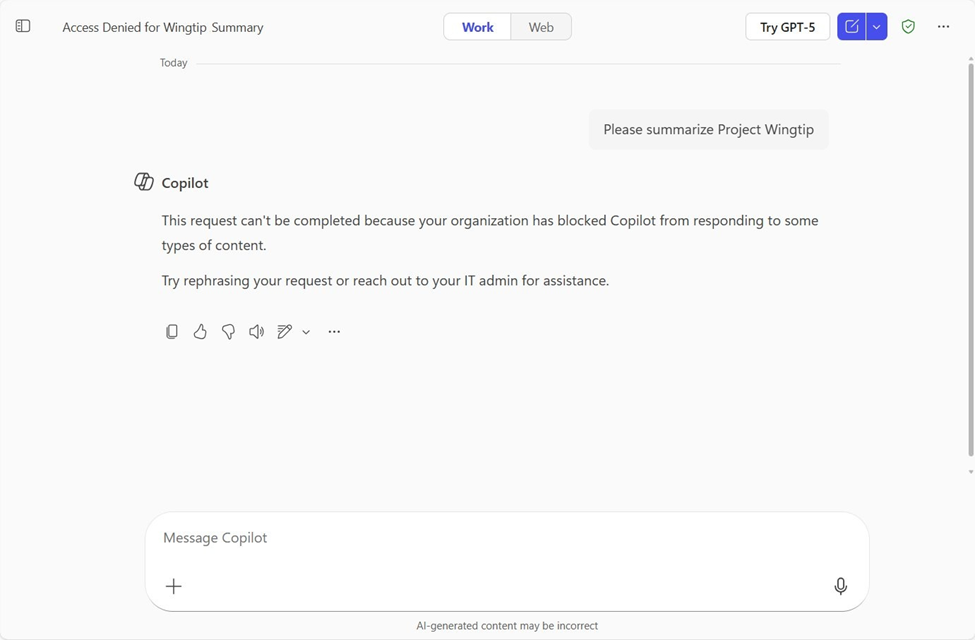This screenshot has height=640, width=975.
Task: Select the Work mode toggle
Action: (477, 27)
